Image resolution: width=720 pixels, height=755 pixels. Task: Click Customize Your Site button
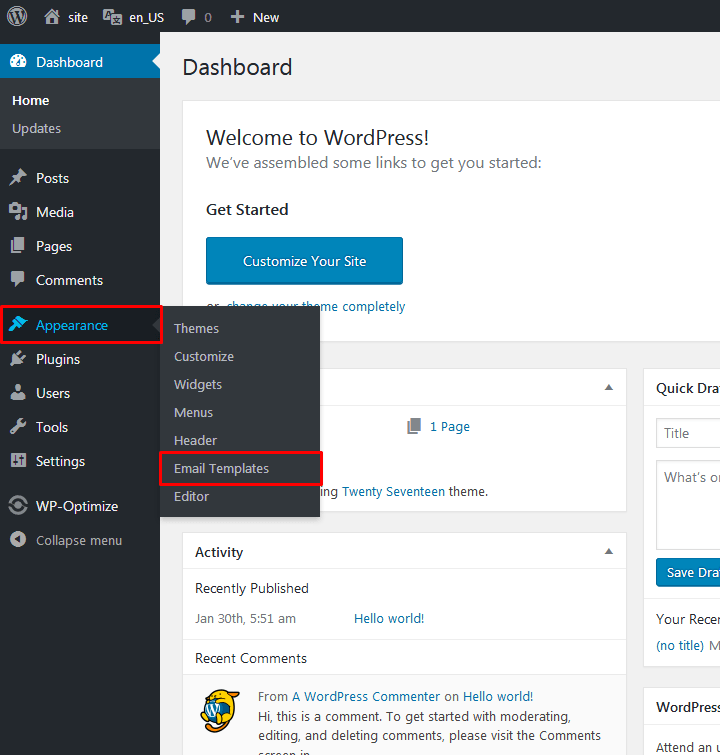pyautogui.click(x=304, y=260)
